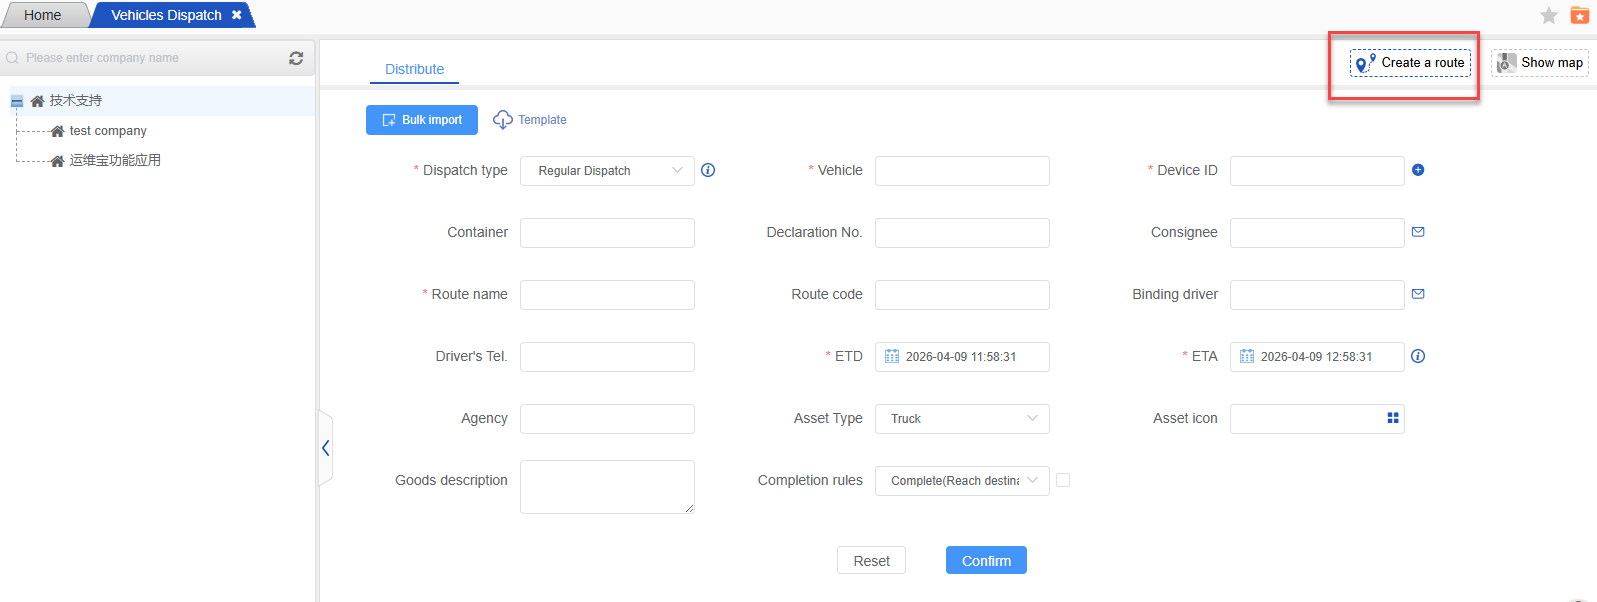Click the ETA info icon
The image size is (1597, 602).
pyautogui.click(x=1418, y=356)
